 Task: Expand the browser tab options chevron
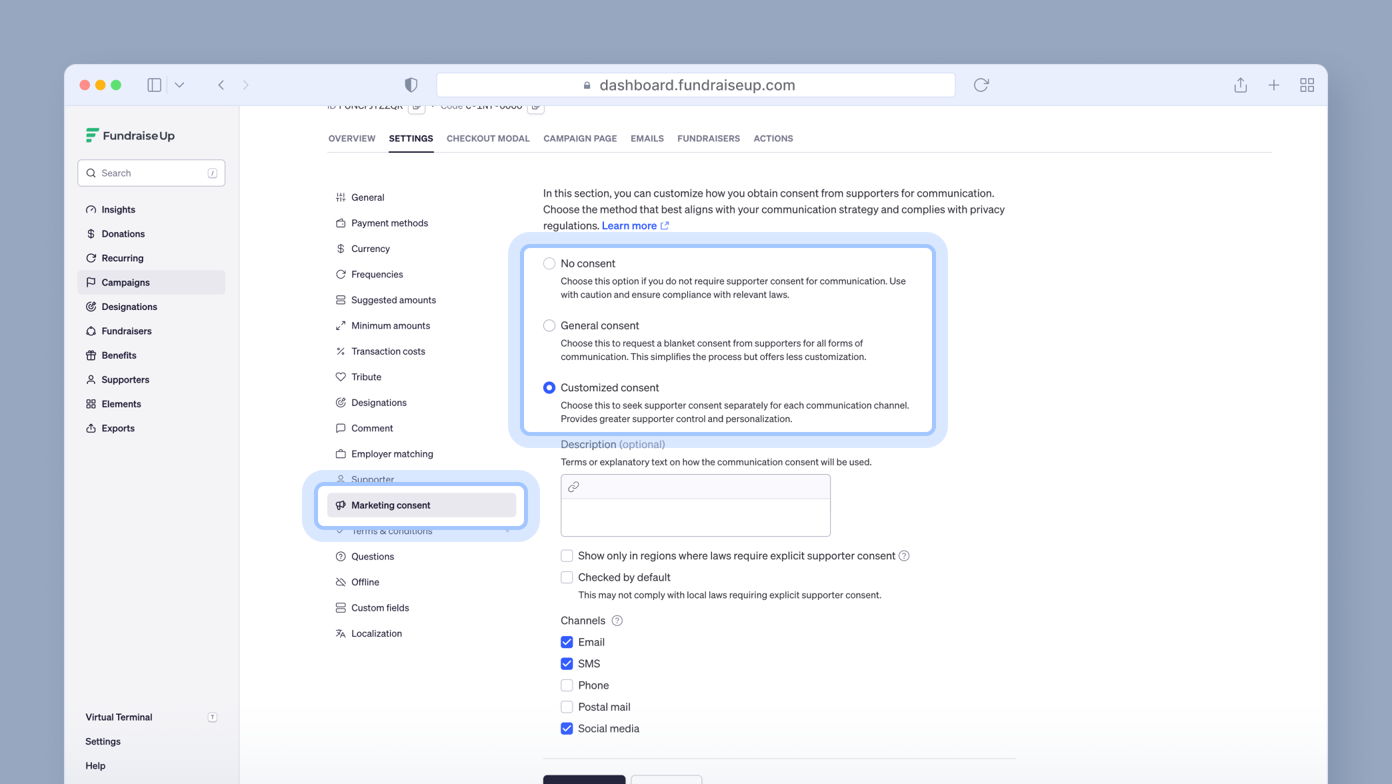click(180, 84)
